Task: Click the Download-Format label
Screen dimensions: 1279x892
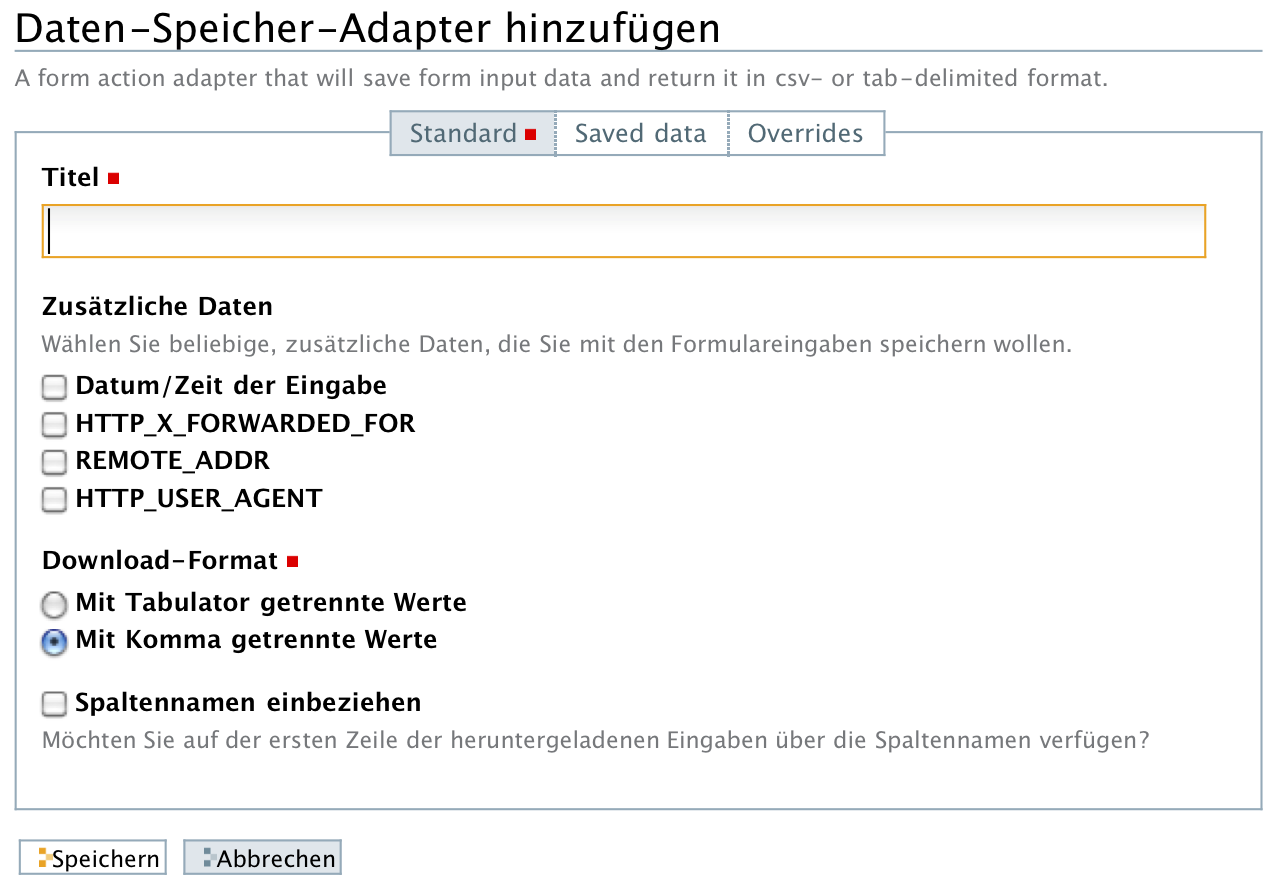Action: (160, 560)
